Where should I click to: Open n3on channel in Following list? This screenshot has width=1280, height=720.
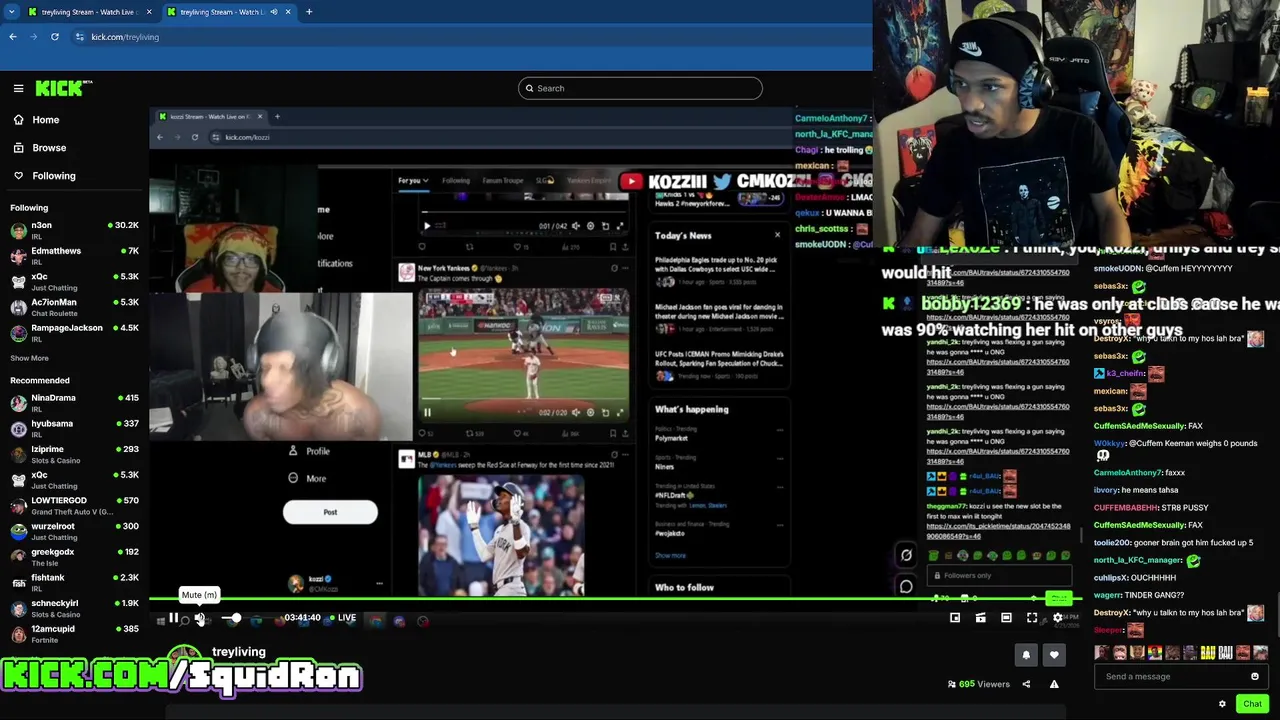pyautogui.click(x=74, y=231)
